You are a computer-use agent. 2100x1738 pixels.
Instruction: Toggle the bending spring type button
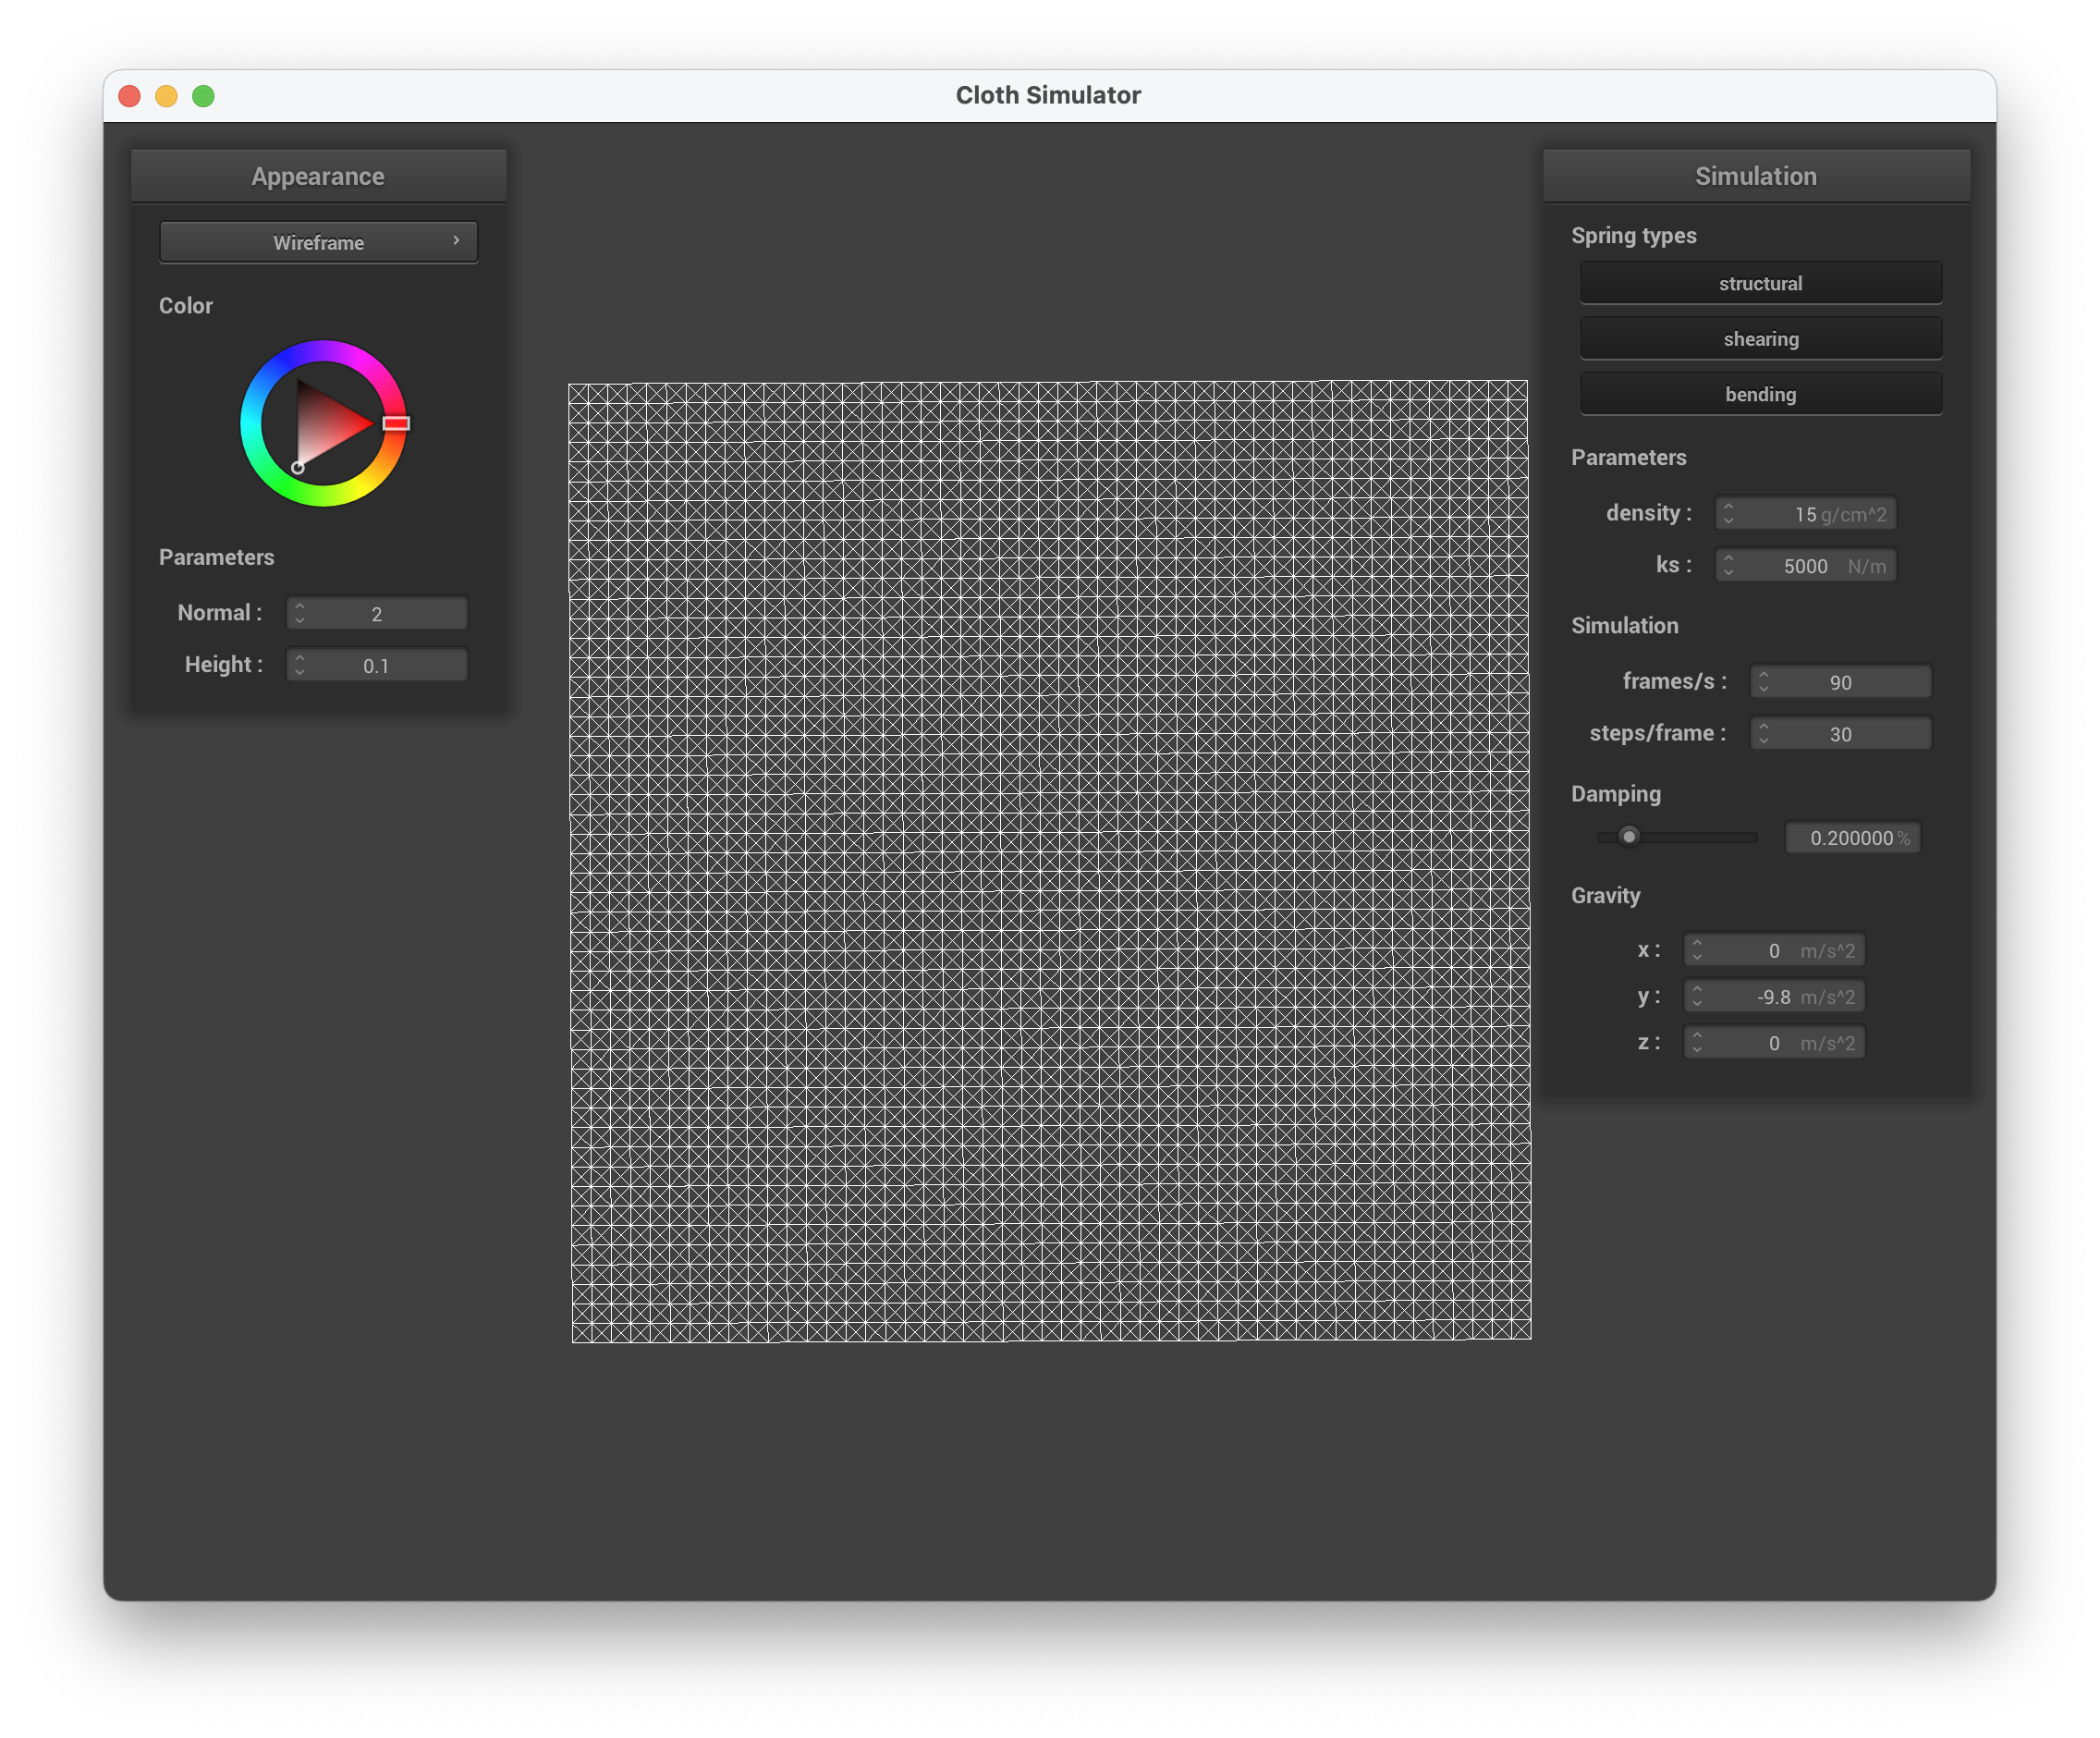pyautogui.click(x=1760, y=394)
